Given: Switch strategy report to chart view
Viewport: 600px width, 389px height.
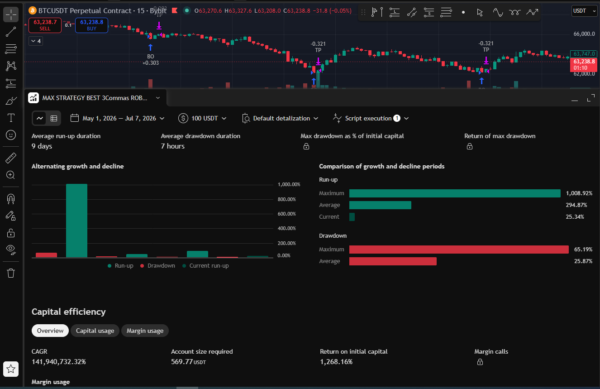Looking at the screenshot, I should click(x=40, y=119).
